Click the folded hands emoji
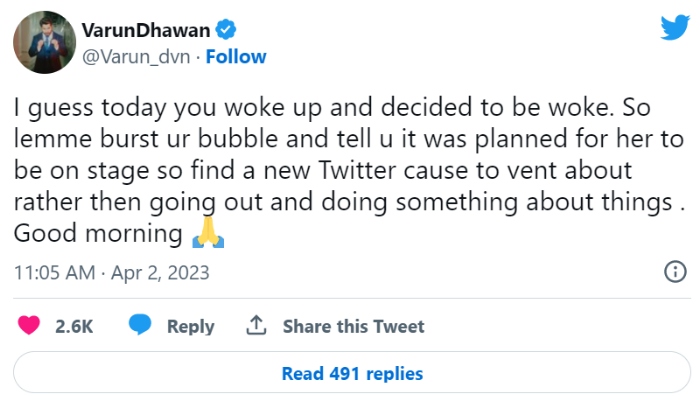Viewport: 700px width, 411px height. [208, 236]
